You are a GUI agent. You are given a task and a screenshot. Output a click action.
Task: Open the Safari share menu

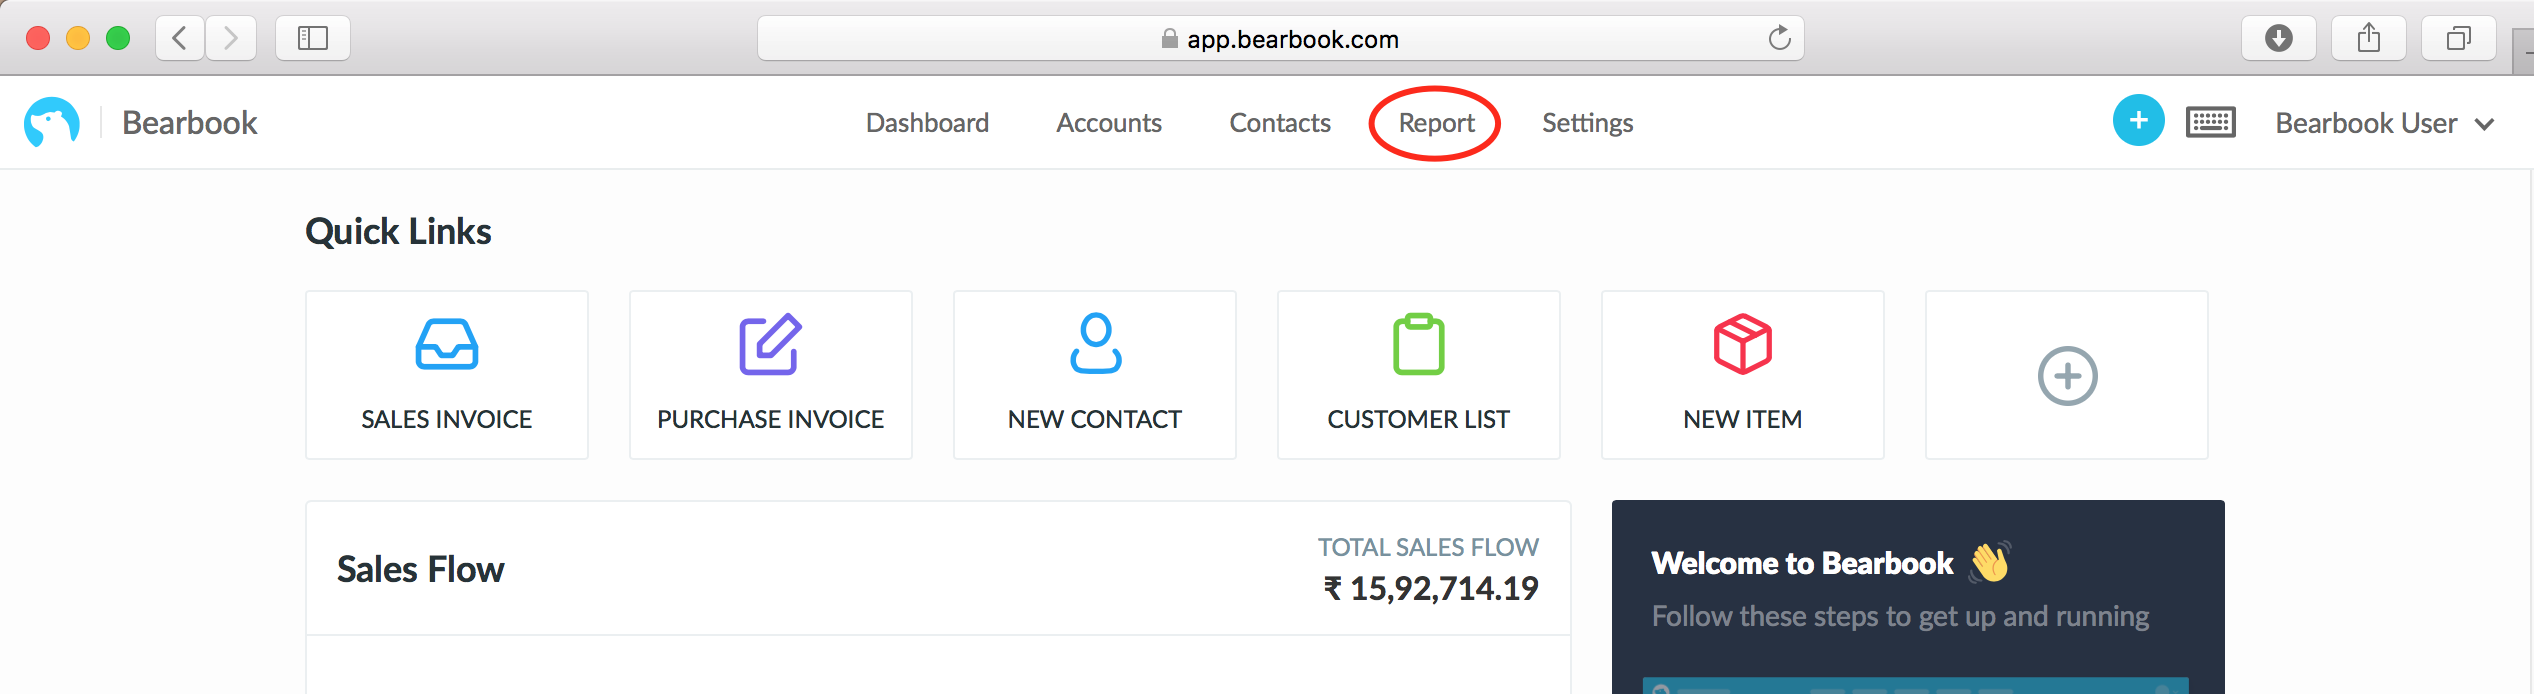click(x=2369, y=38)
